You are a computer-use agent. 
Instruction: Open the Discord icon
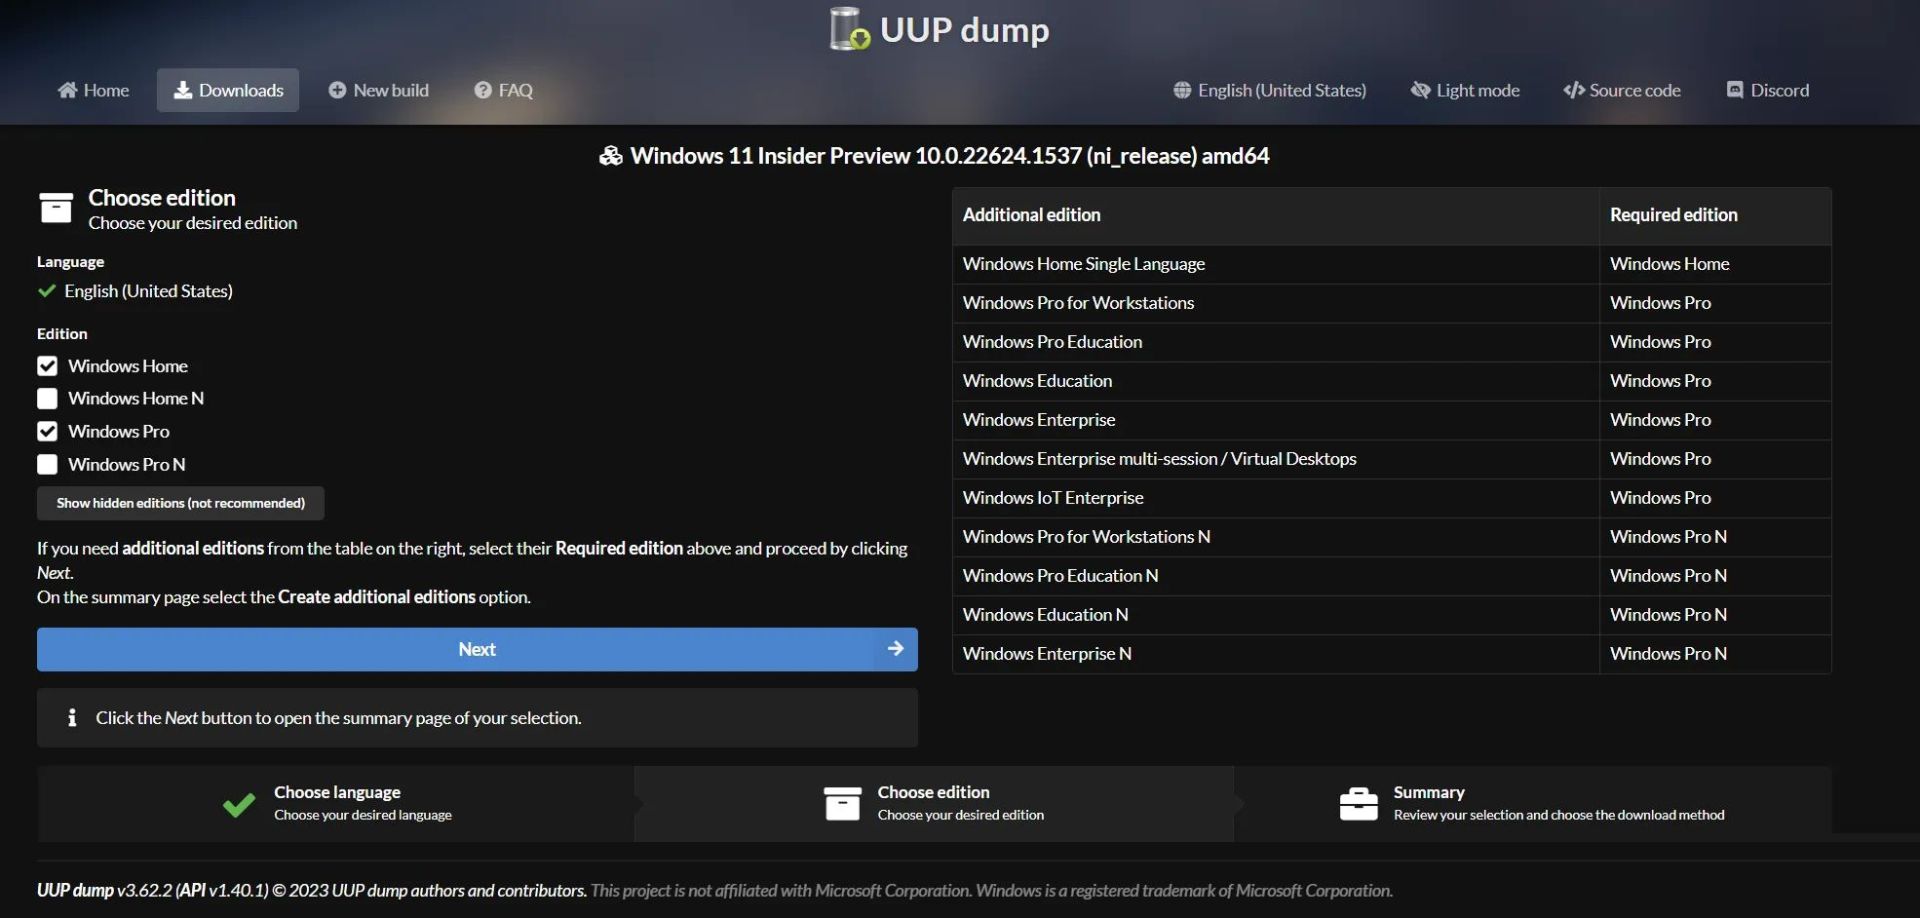tap(1736, 90)
